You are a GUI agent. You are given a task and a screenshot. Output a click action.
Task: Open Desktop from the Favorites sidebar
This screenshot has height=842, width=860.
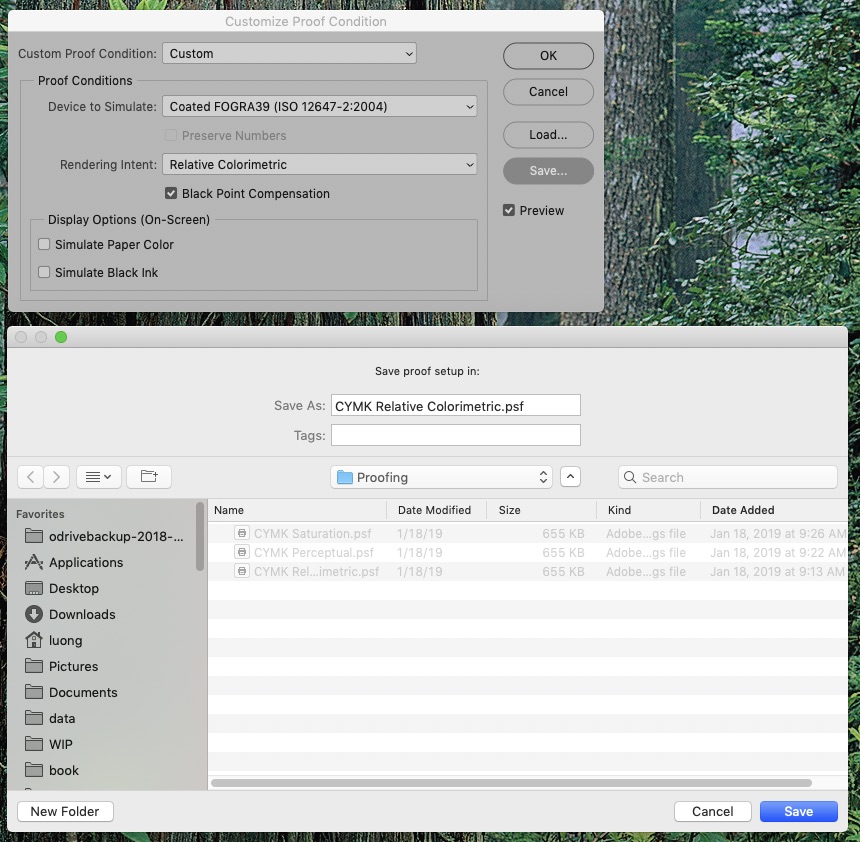pyautogui.click(x=73, y=588)
